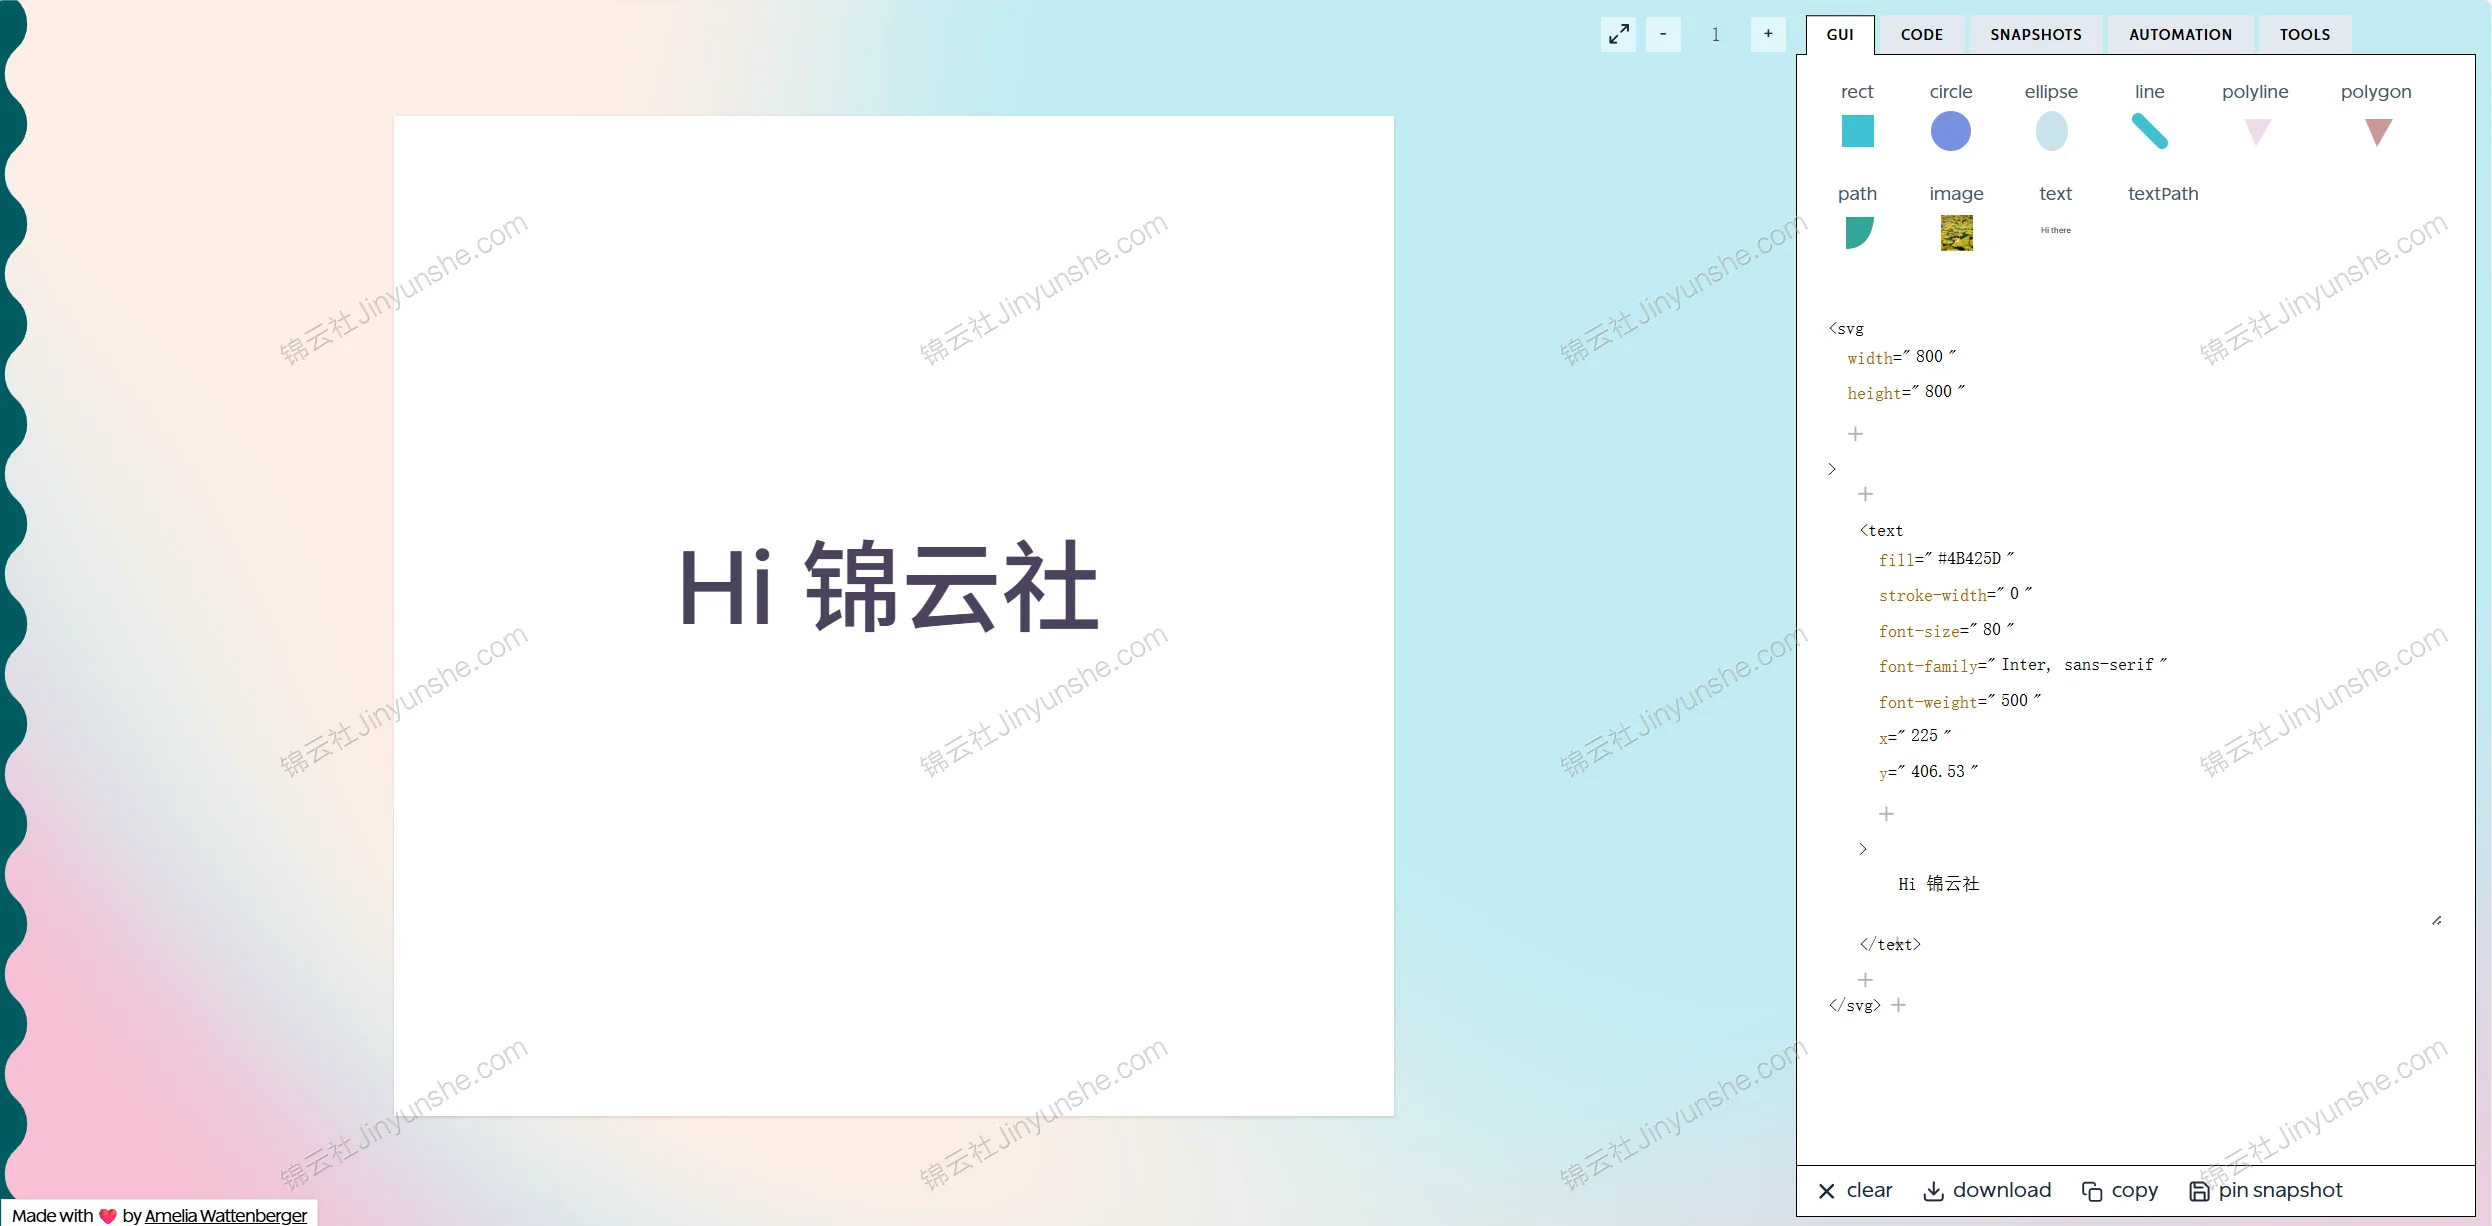The width and height of the screenshot is (2492, 1226).
Task: Click the stroke-width attribute name
Action: [x=1932, y=595]
